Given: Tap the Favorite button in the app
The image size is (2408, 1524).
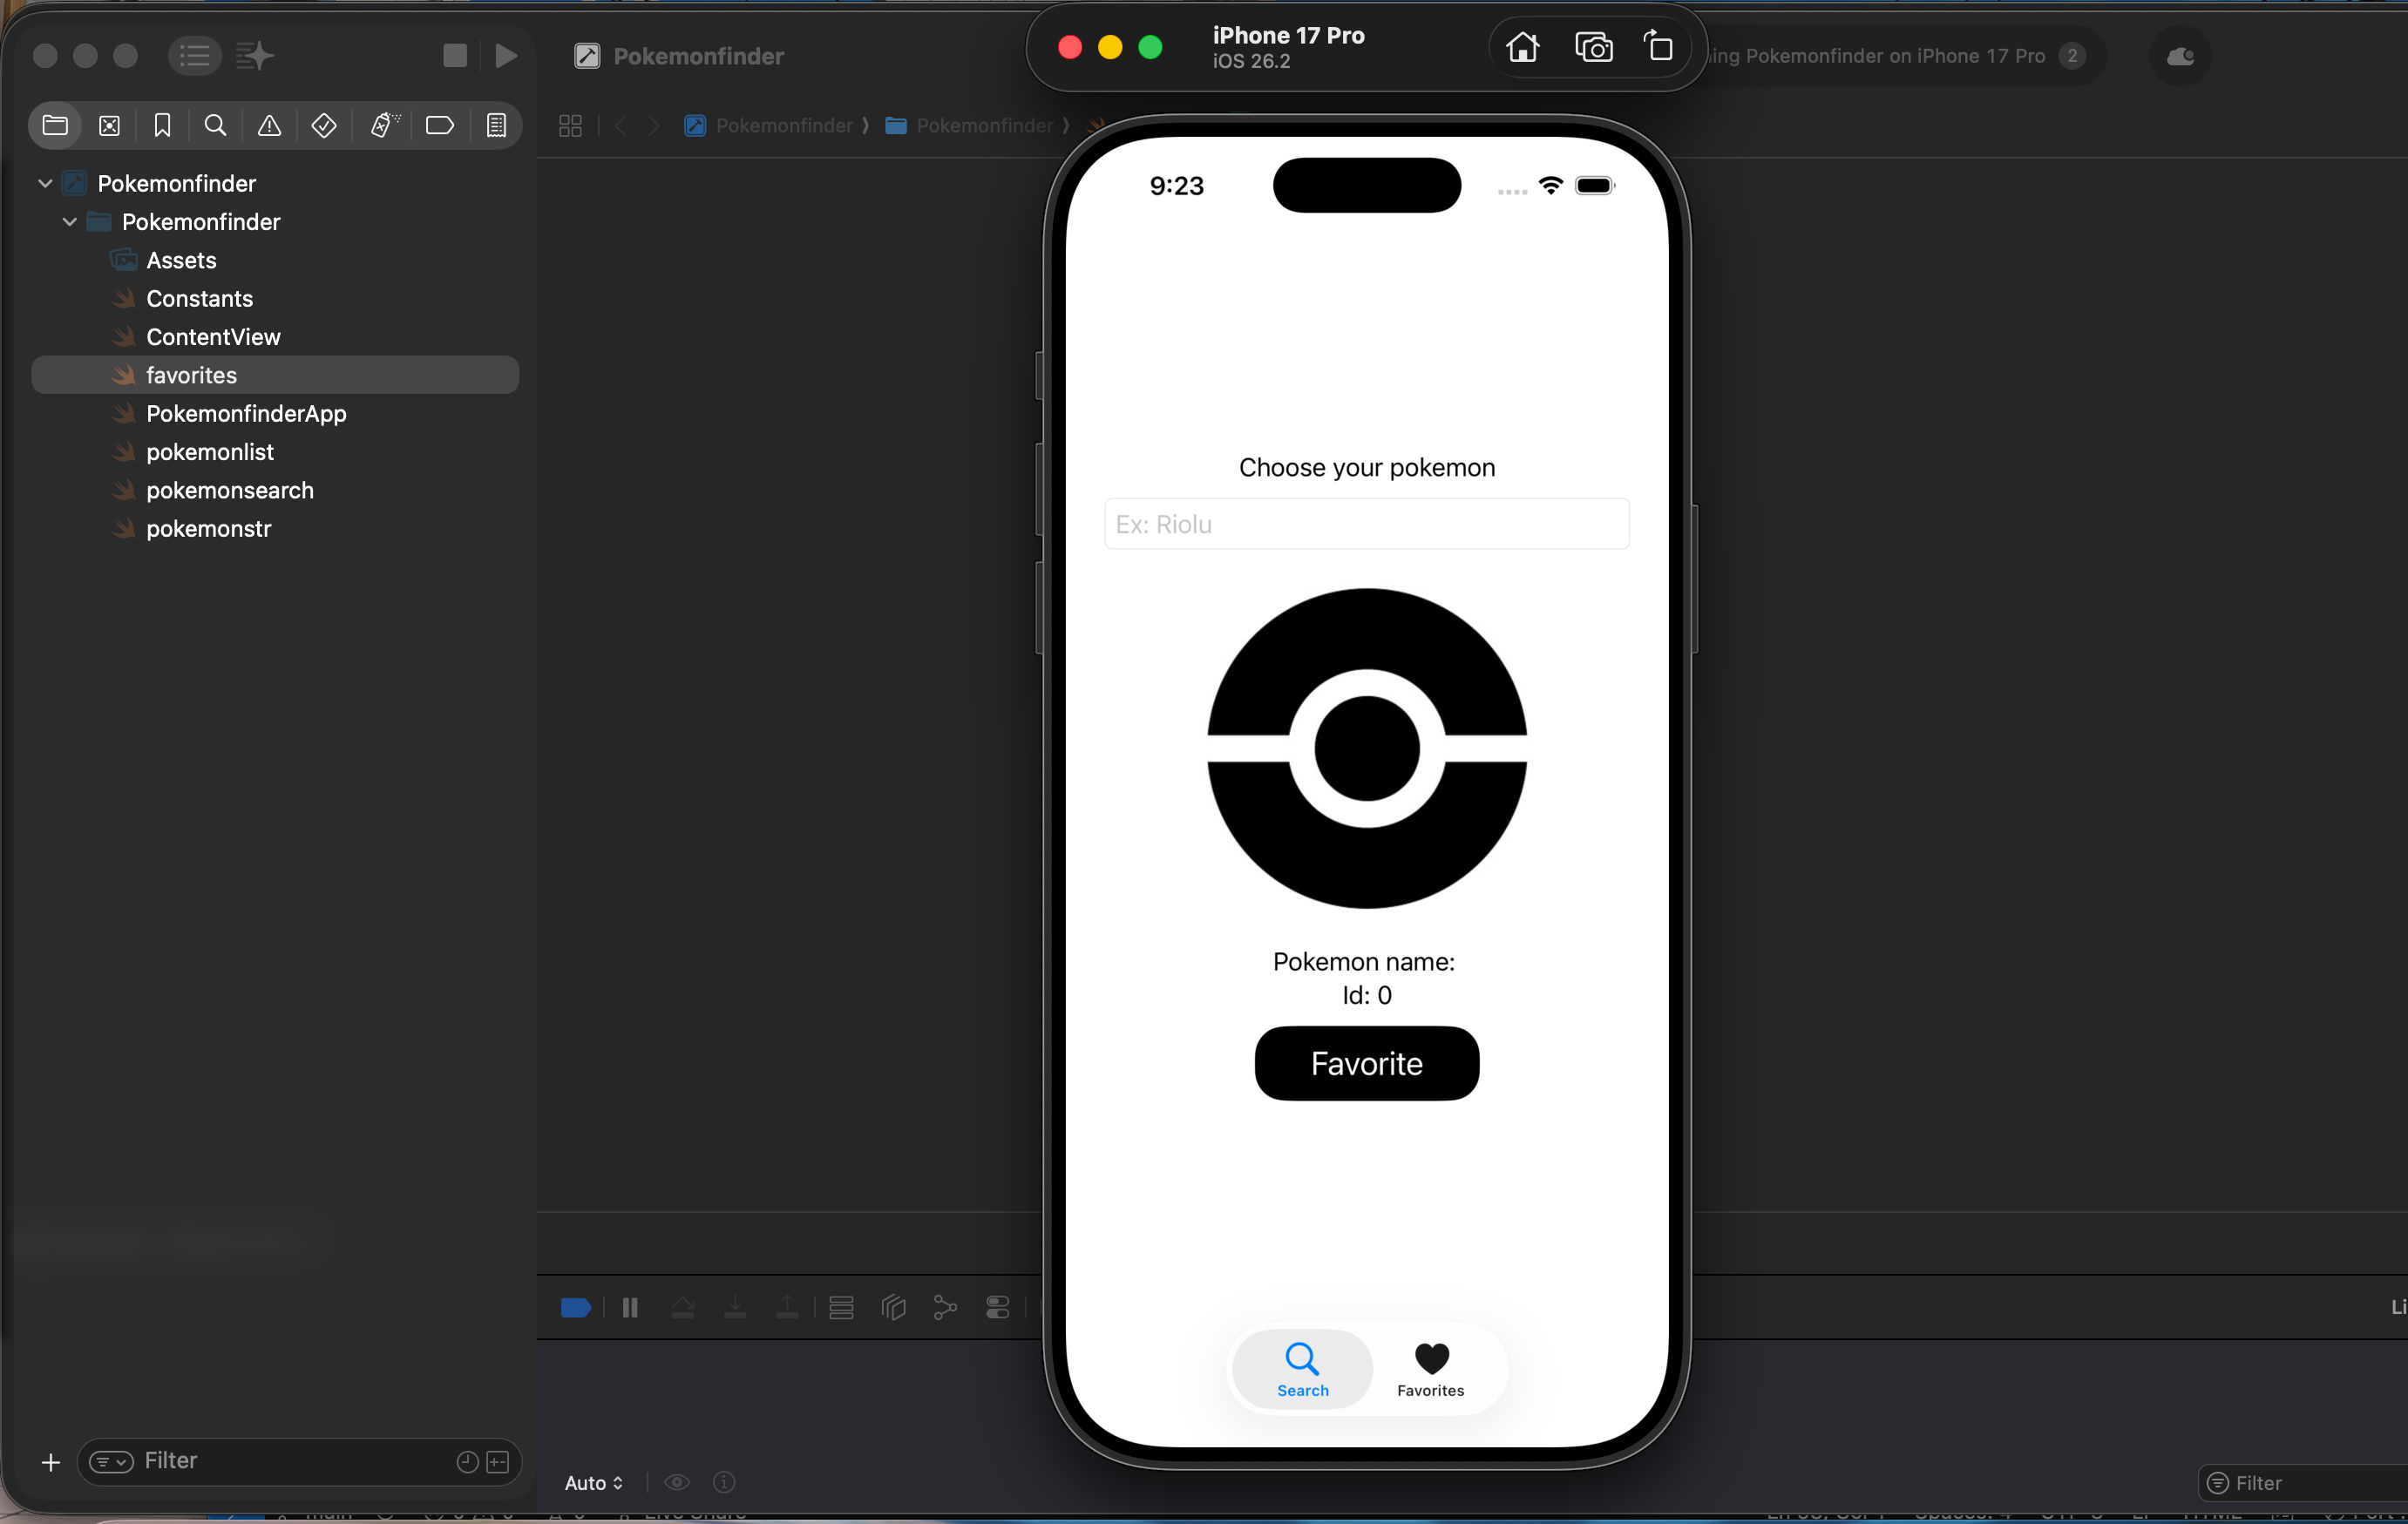Looking at the screenshot, I should (x=1366, y=1063).
